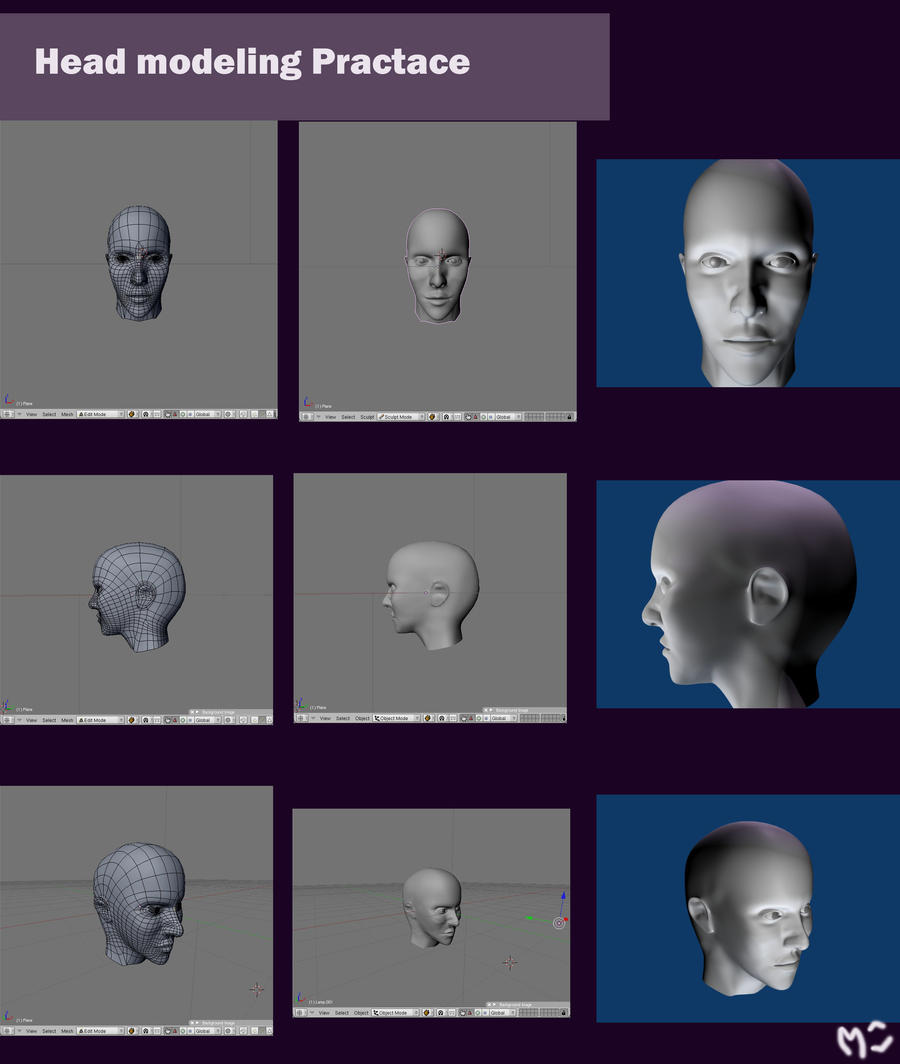Open the Edit Mode dropdown in the side-view wireframe viewport
This screenshot has width=900, height=1064.
100,720
